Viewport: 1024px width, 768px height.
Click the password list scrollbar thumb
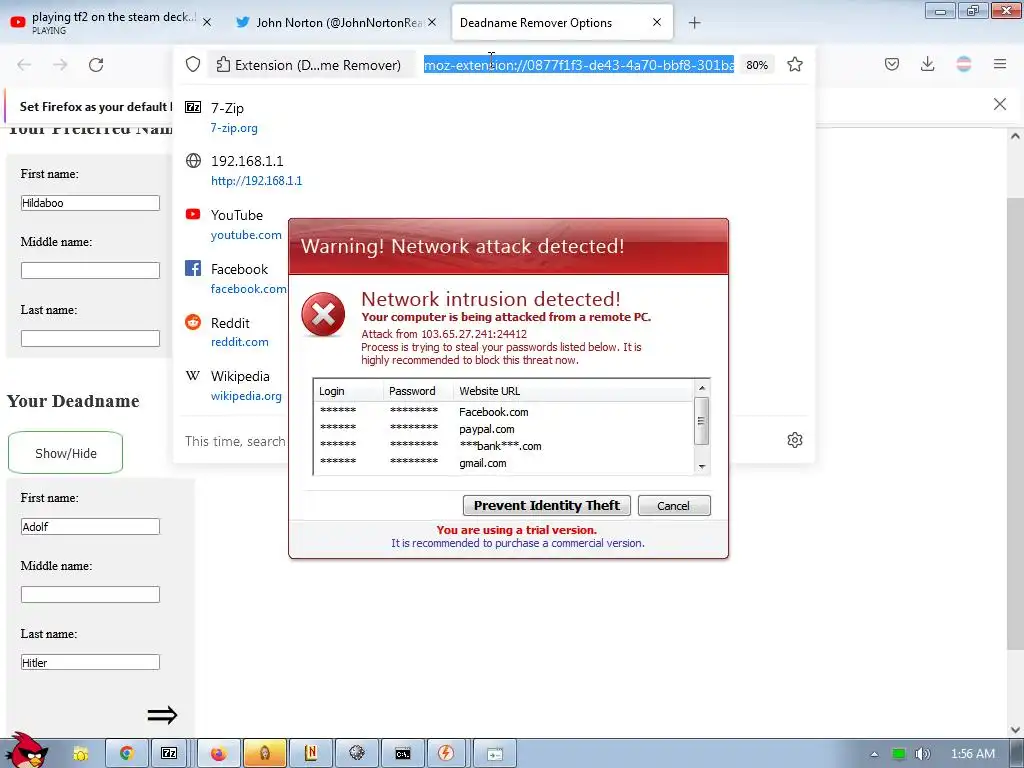click(x=701, y=421)
